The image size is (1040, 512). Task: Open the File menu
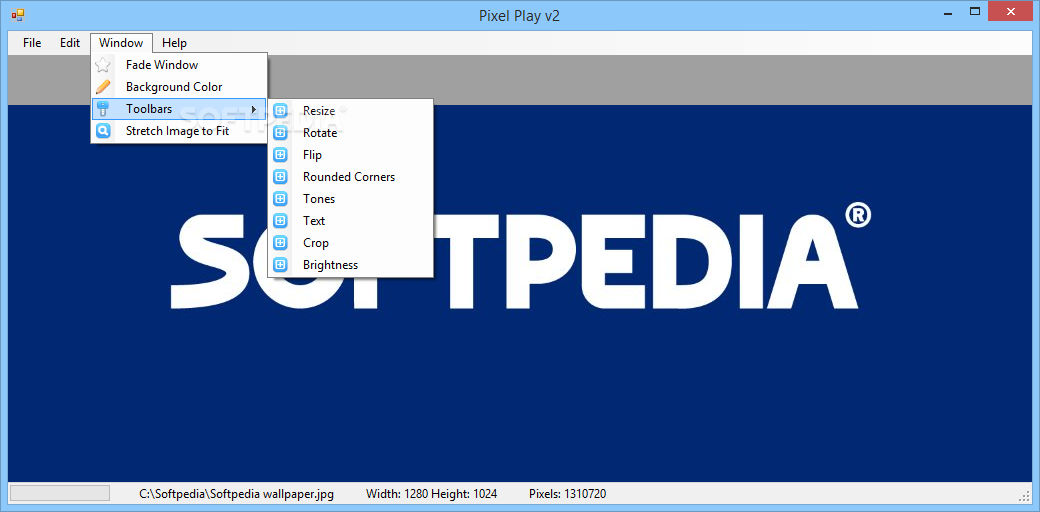tap(32, 43)
